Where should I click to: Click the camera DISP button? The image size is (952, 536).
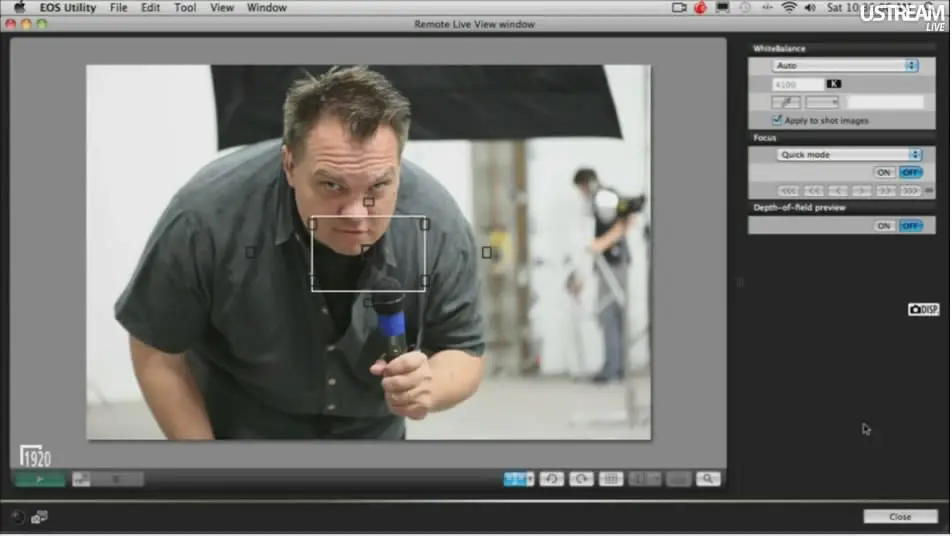(923, 310)
